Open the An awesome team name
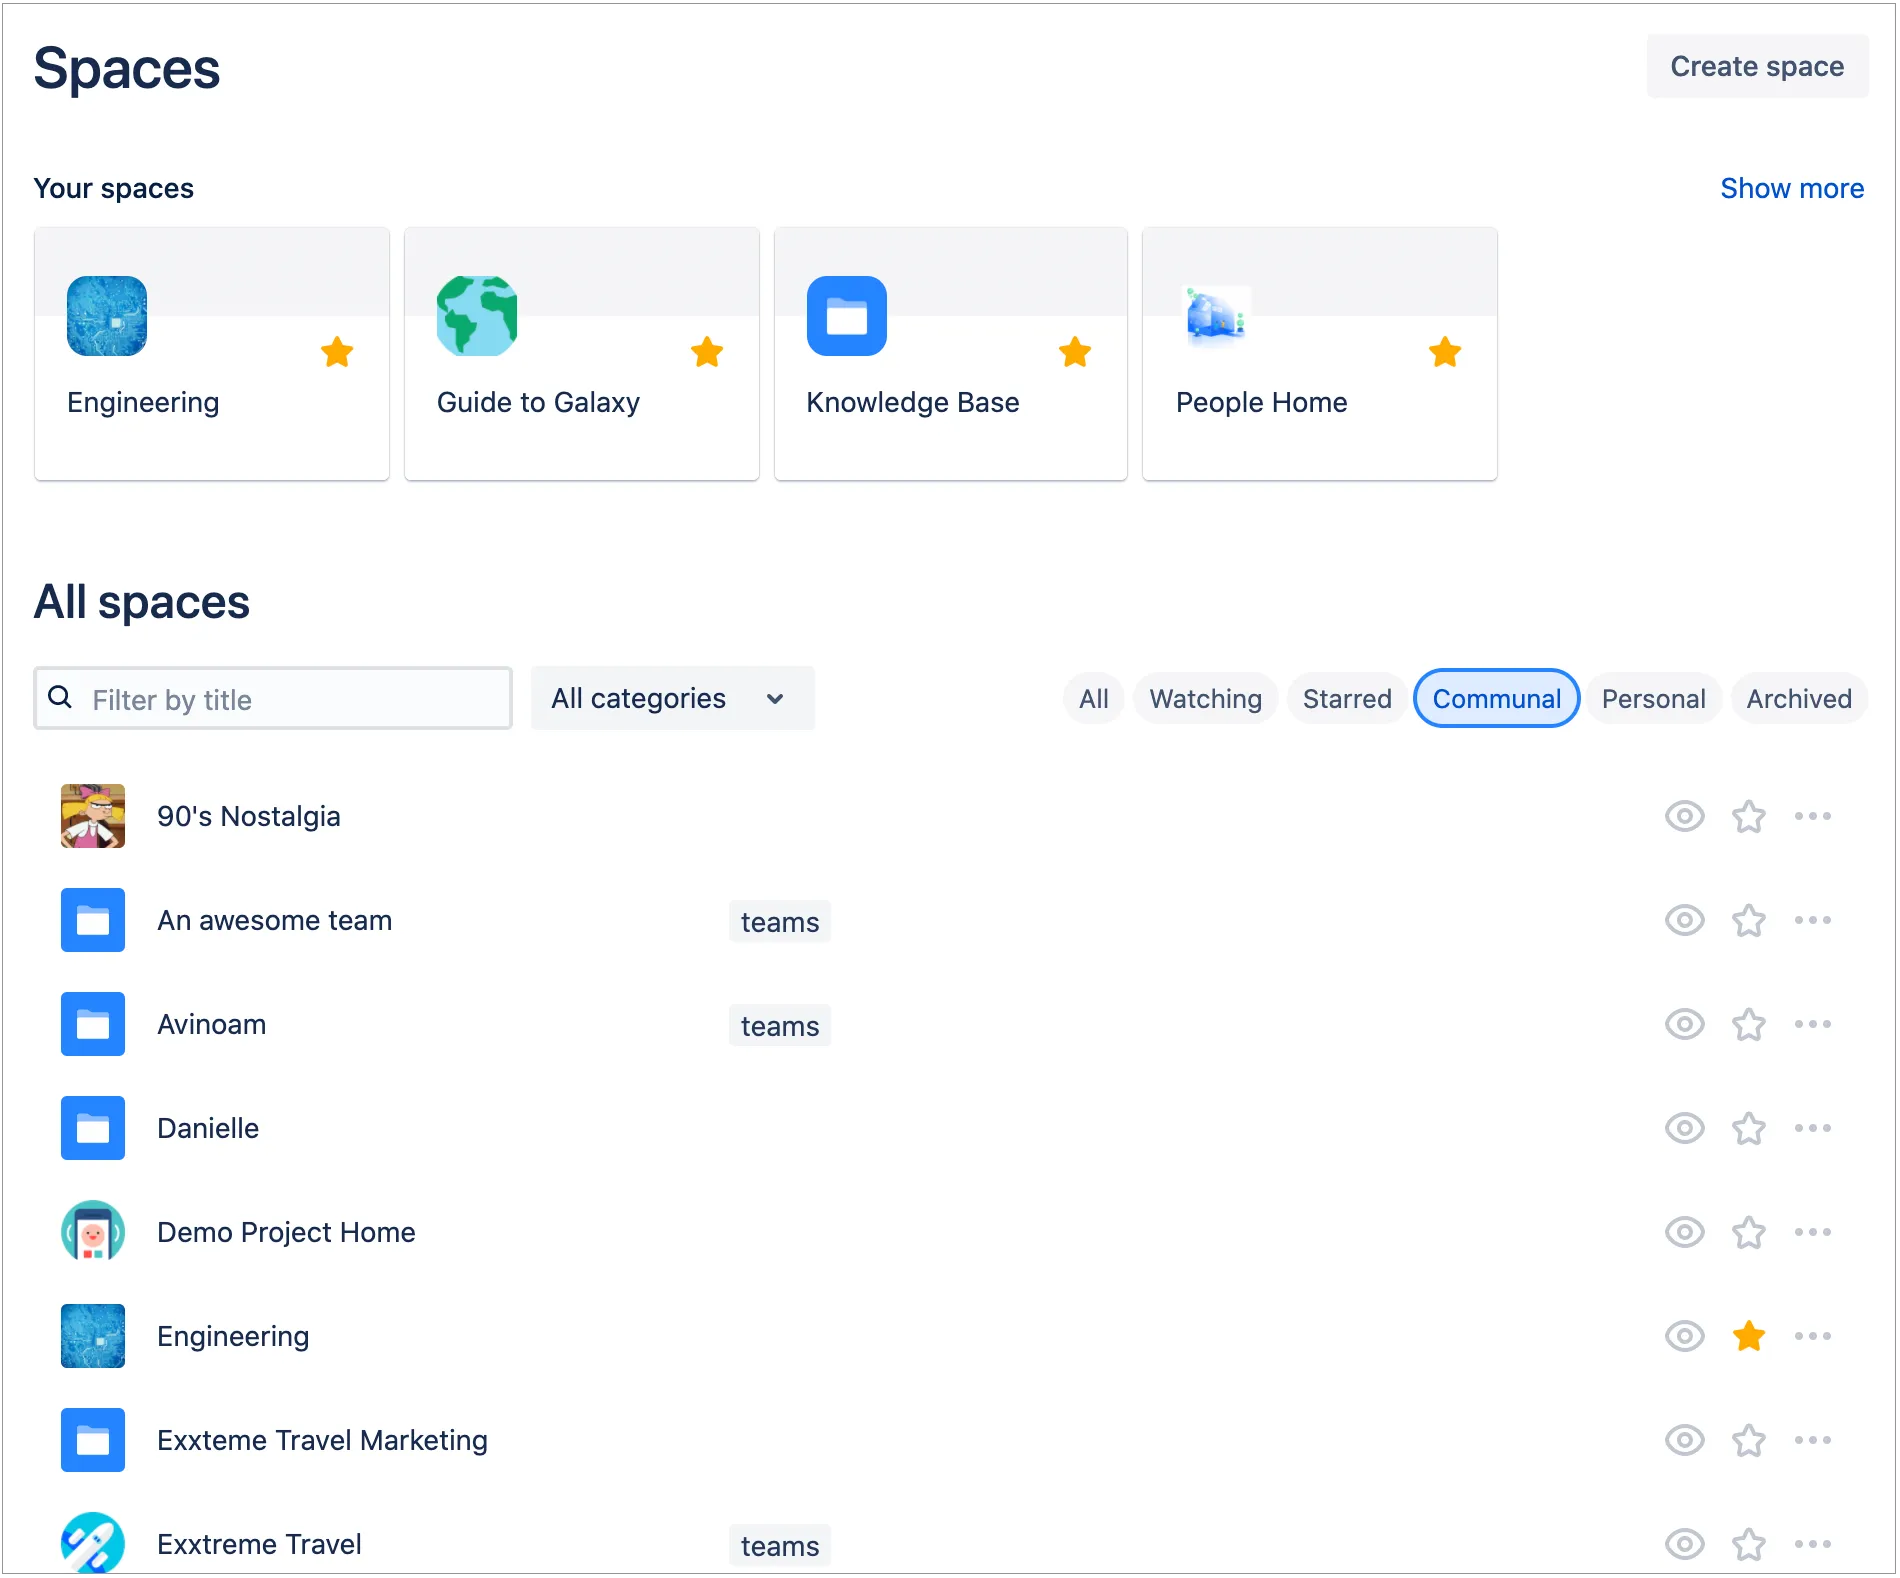Viewport: 1900px width, 1578px height. coord(275,920)
